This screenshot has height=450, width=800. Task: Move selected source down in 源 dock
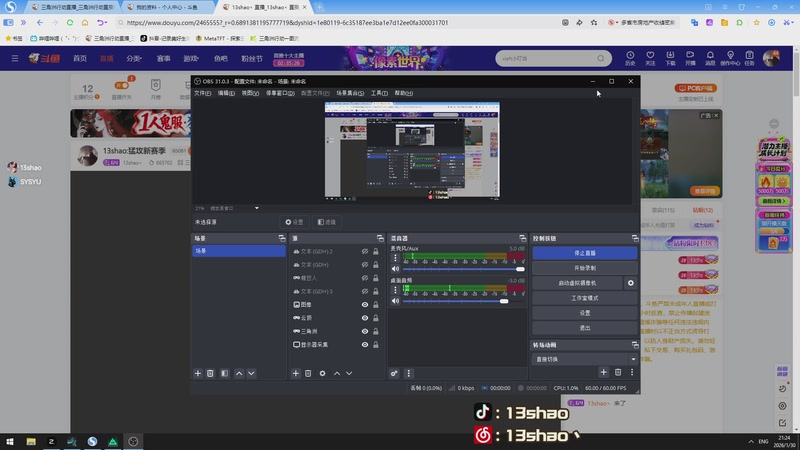click(349, 373)
